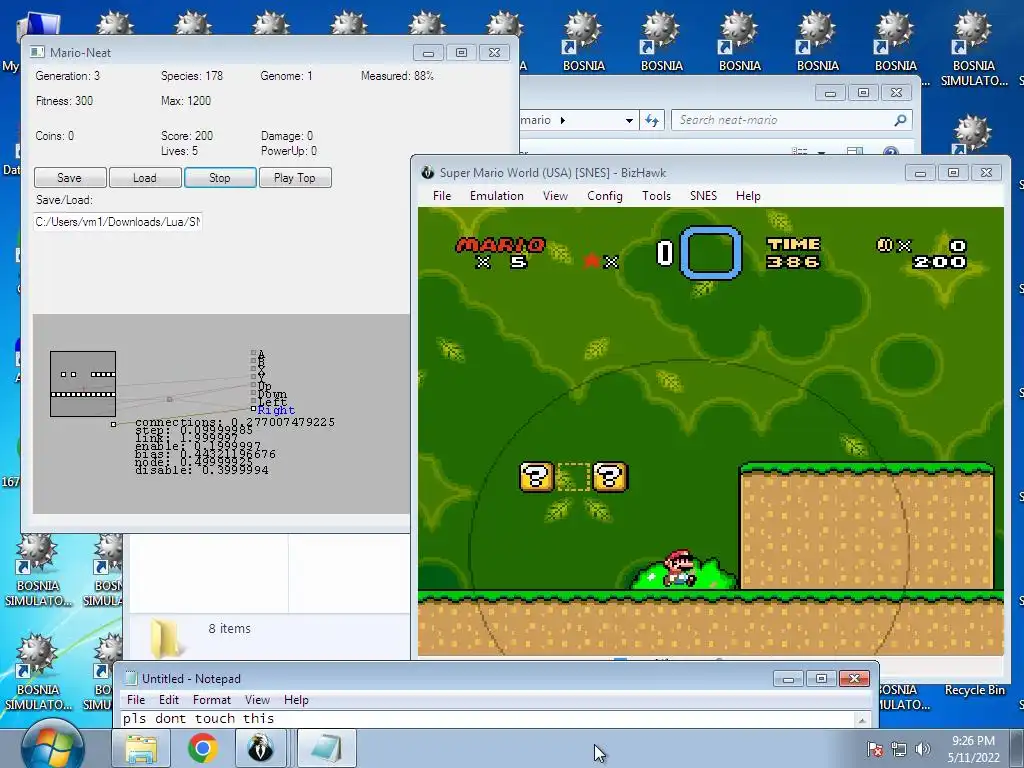Viewport: 1024px width, 768px height.
Task: Click the 'Genome: 1' label
Action: point(286,76)
